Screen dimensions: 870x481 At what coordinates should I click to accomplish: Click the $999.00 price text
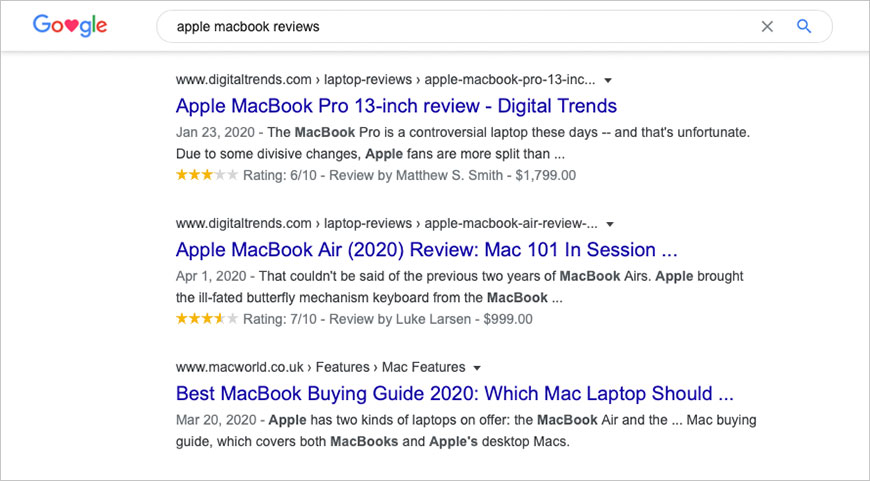[x=508, y=319]
